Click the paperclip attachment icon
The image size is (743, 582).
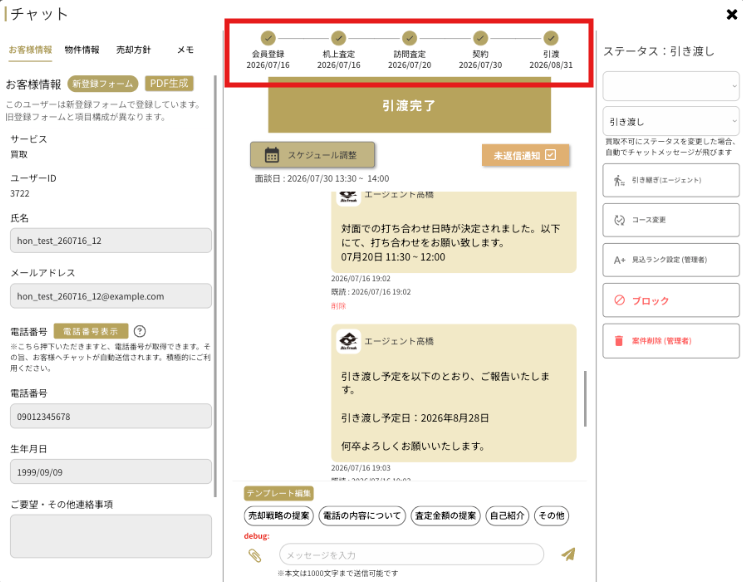(x=255, y=555)
